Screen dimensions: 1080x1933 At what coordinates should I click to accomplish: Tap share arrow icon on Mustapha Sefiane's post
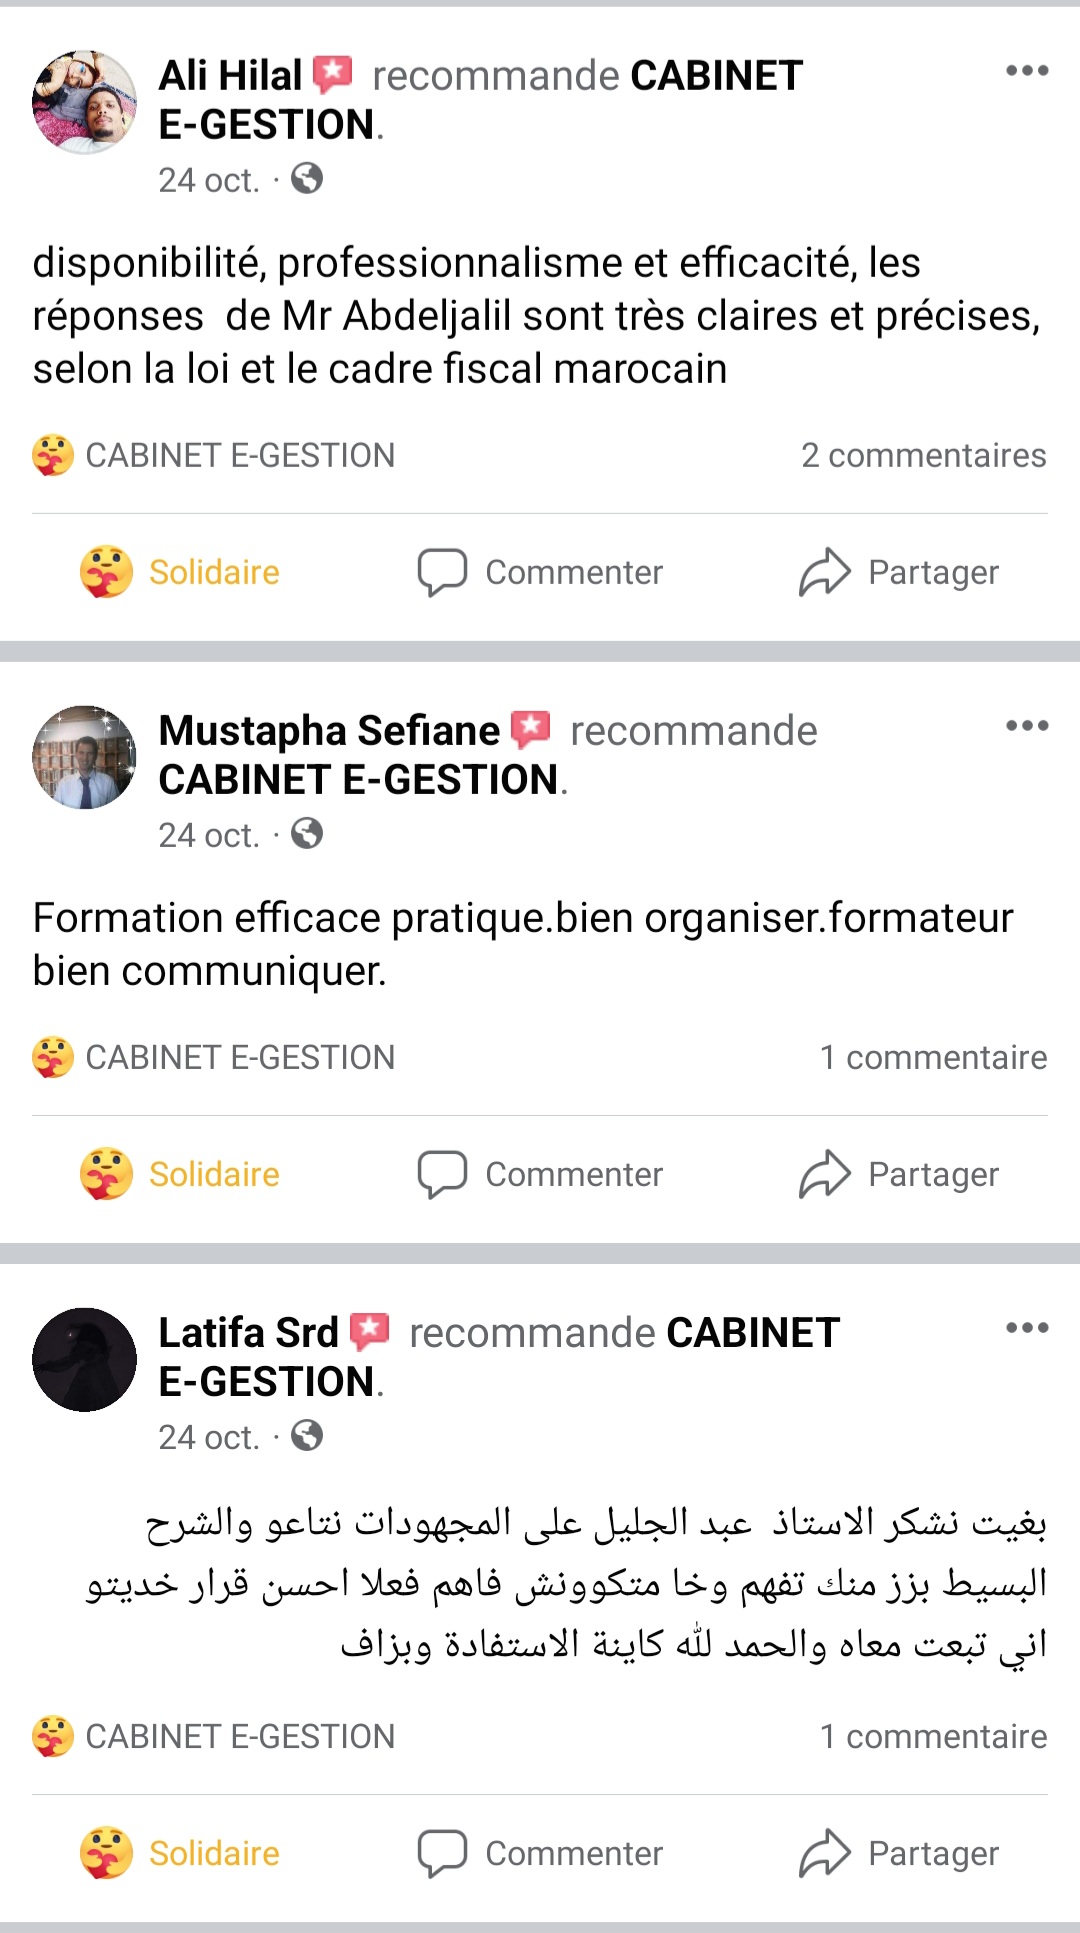824,1174
